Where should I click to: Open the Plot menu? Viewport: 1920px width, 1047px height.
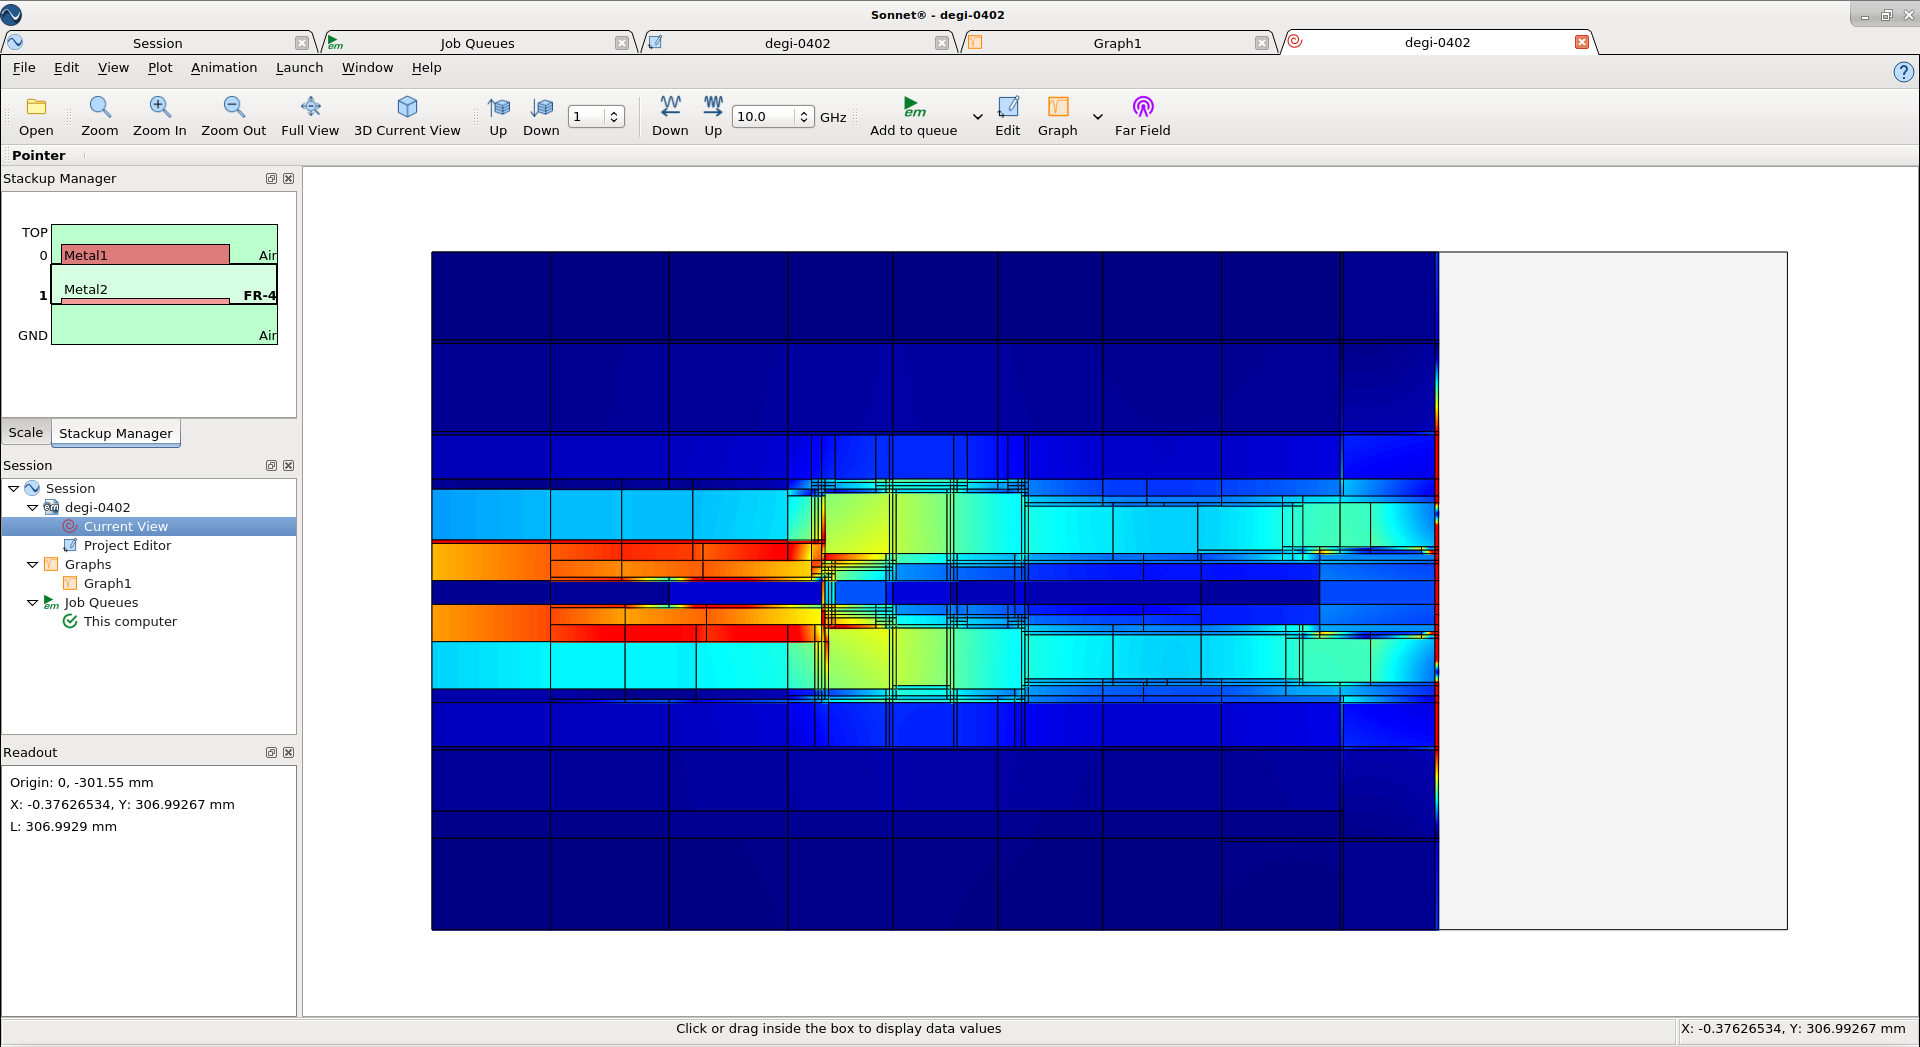tap(160, 67)
